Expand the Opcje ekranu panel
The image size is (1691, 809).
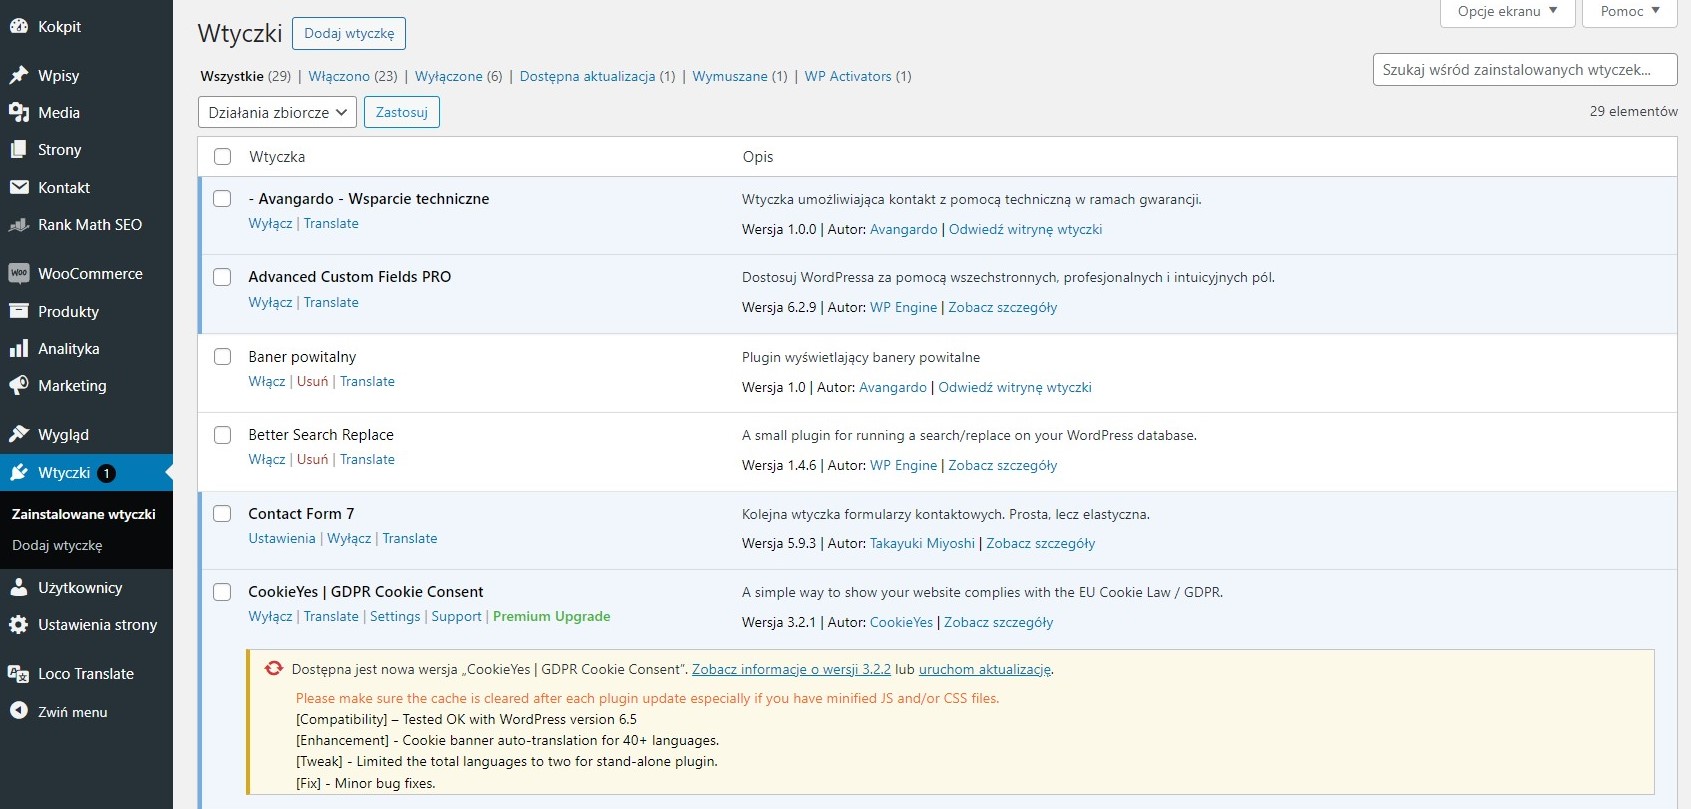[x=1508, y=12]
